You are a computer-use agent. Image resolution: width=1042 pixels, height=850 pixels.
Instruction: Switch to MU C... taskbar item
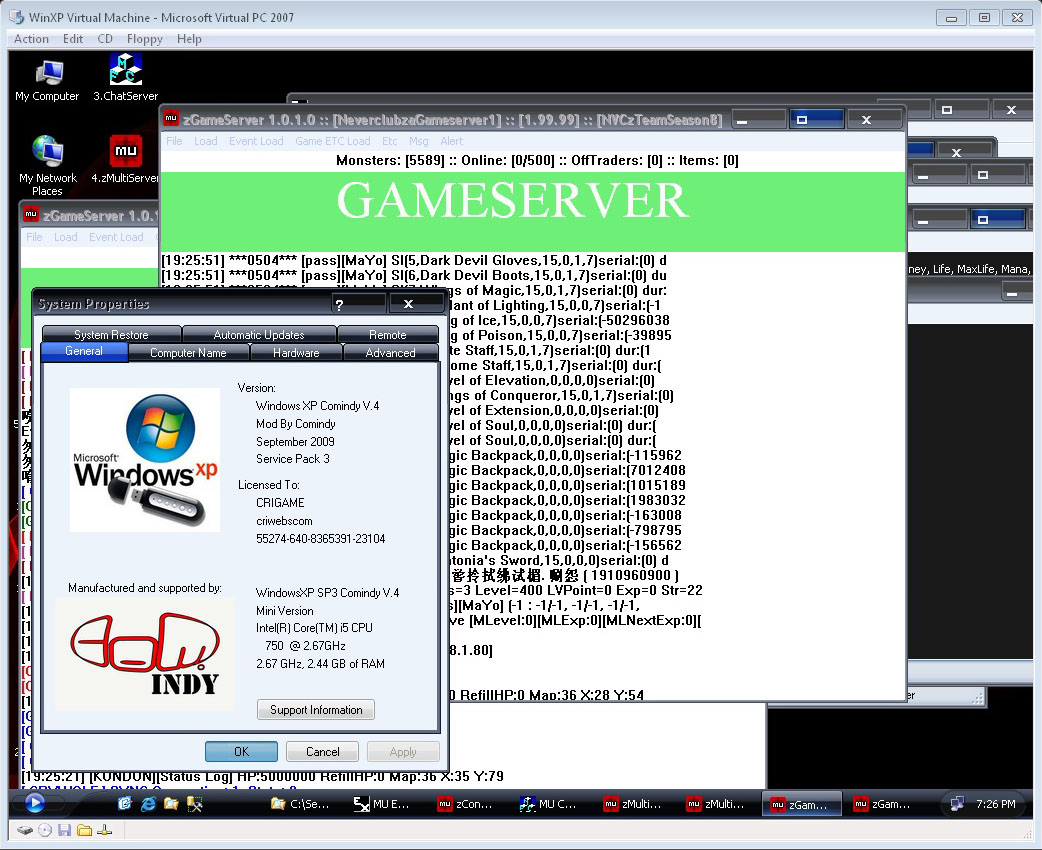point(550,804)
